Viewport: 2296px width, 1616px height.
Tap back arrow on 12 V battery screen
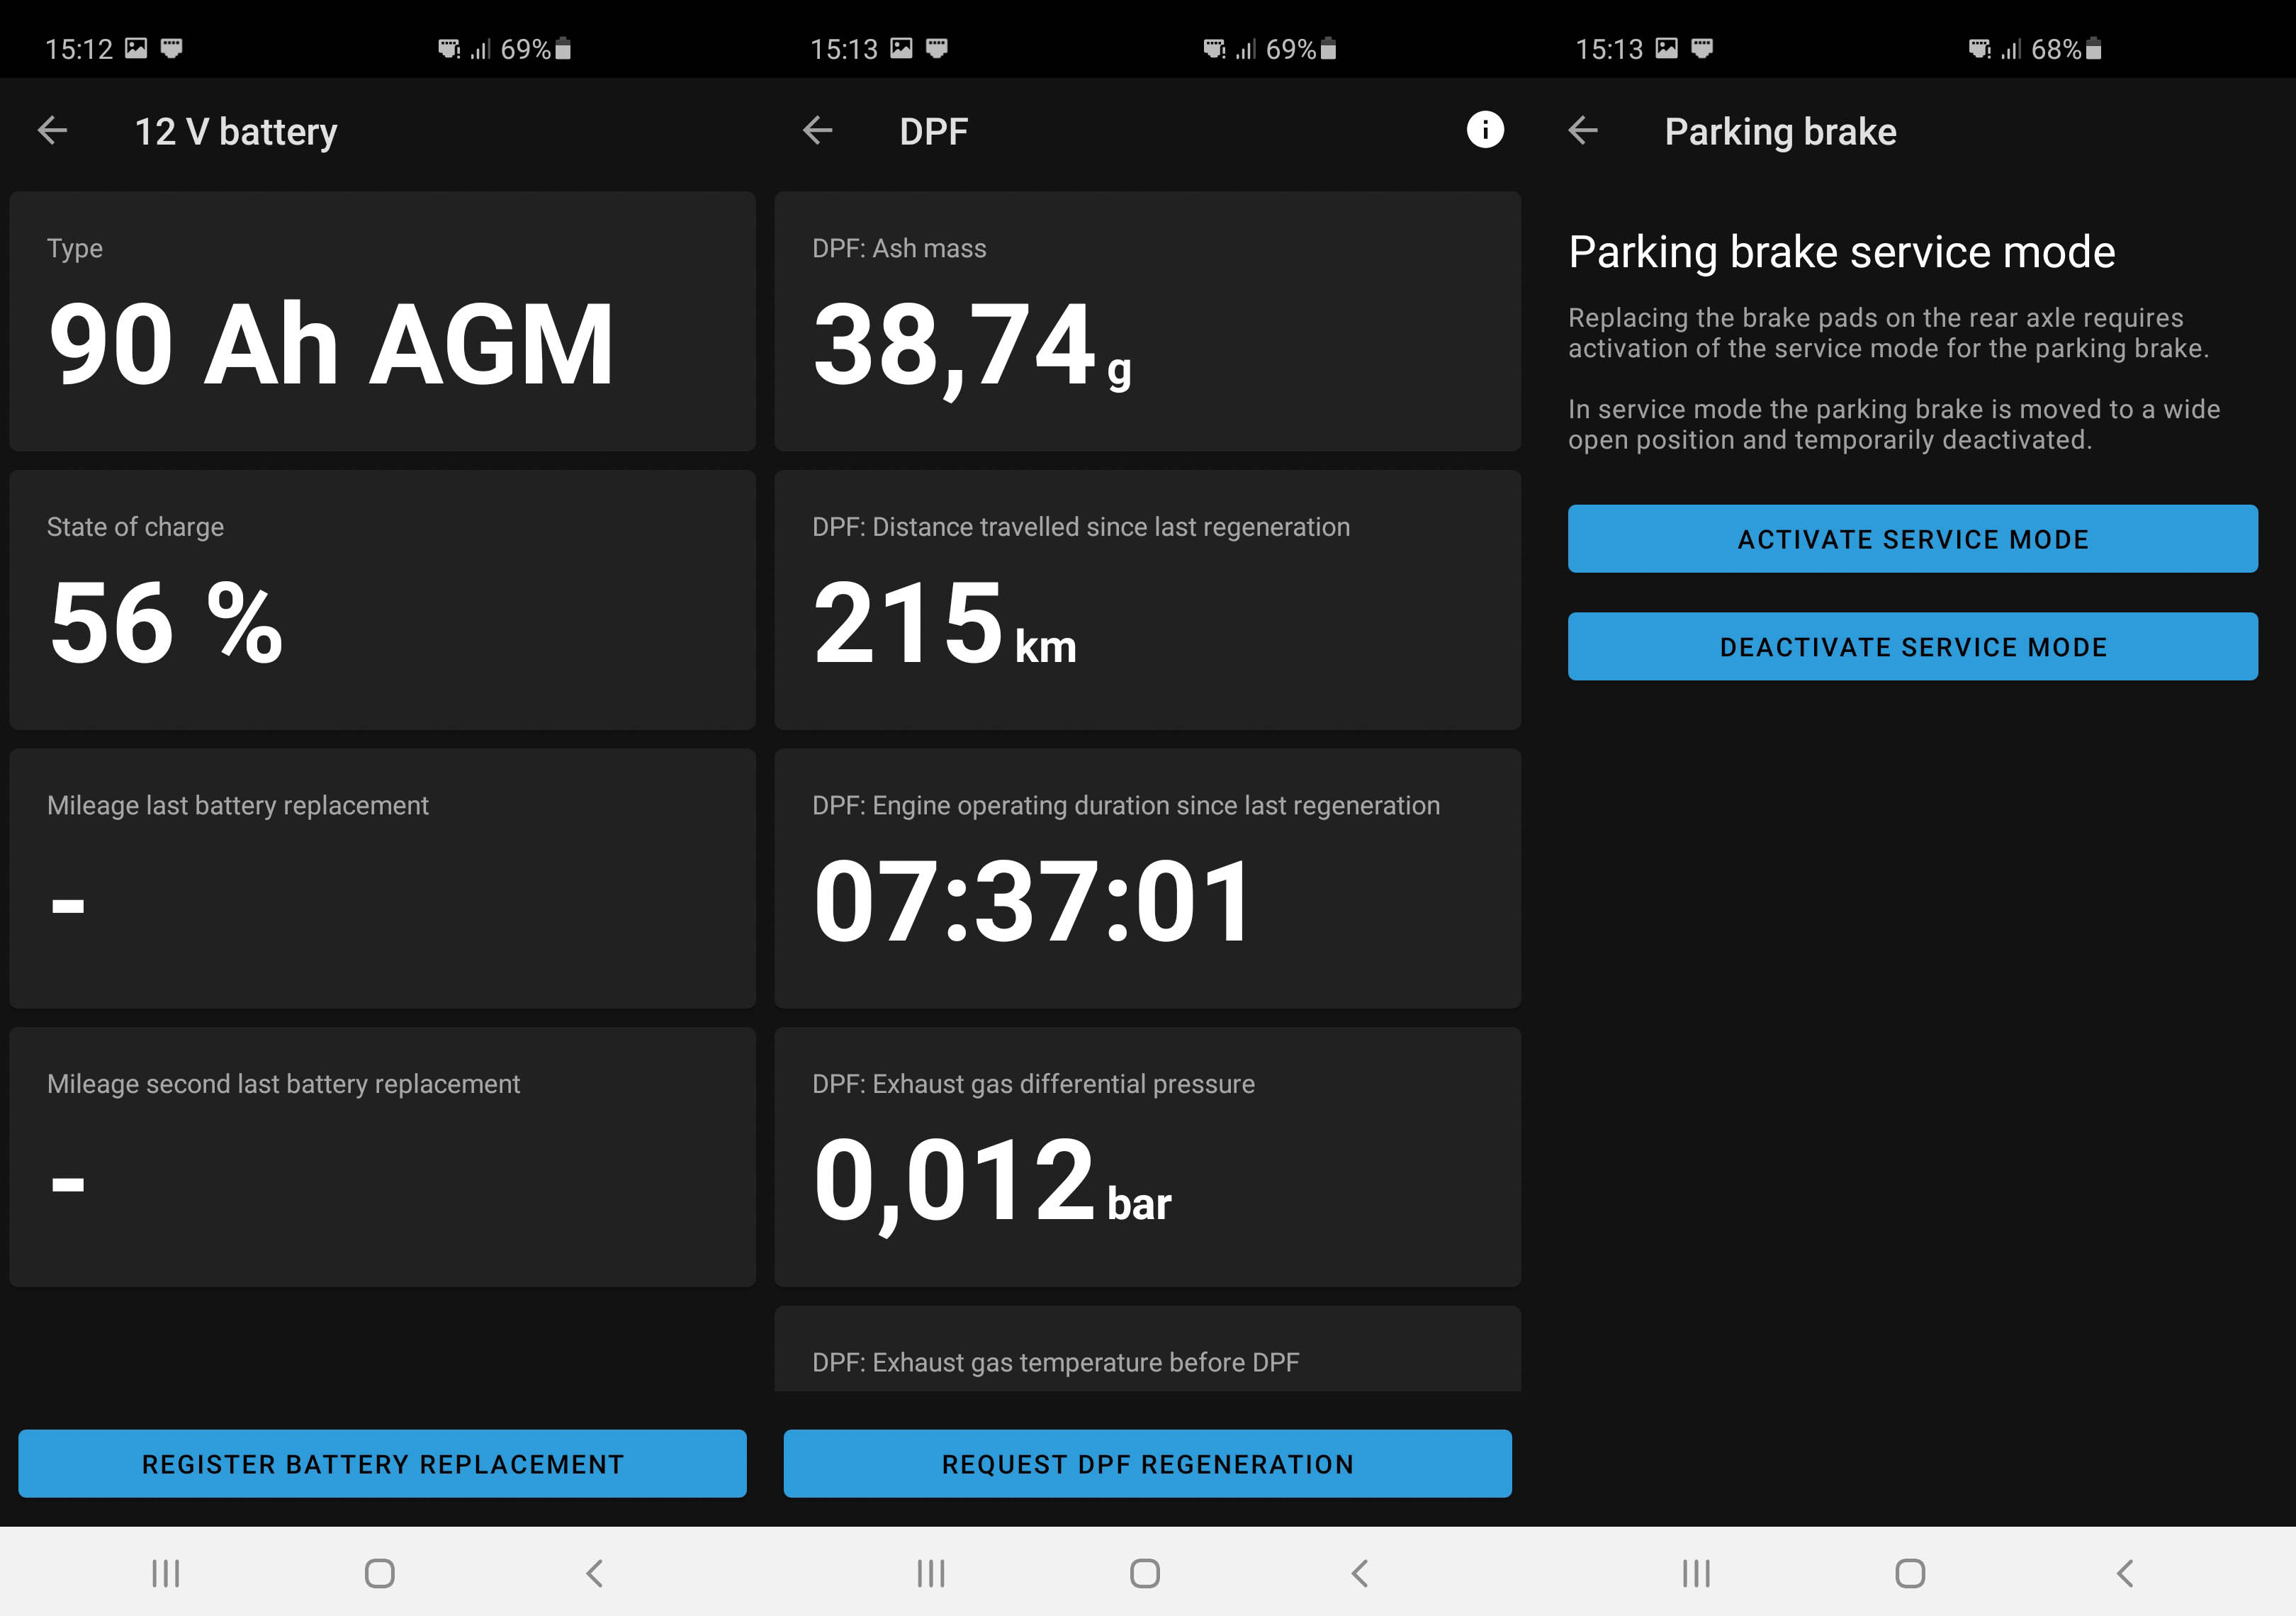coord(52,130)
